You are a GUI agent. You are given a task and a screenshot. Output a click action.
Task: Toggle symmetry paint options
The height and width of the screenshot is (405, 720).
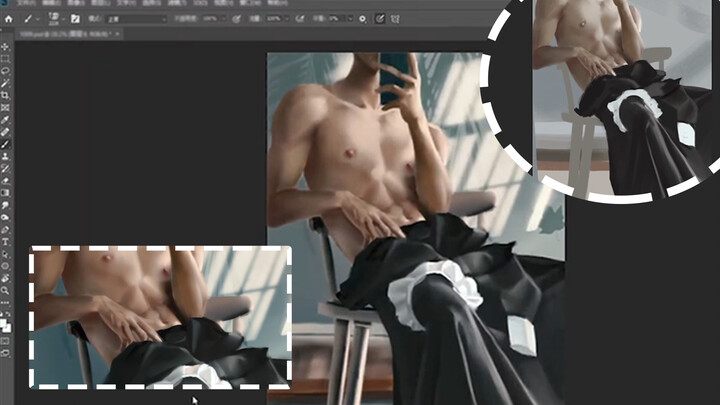pyautogui.click(x=395, y=19)
